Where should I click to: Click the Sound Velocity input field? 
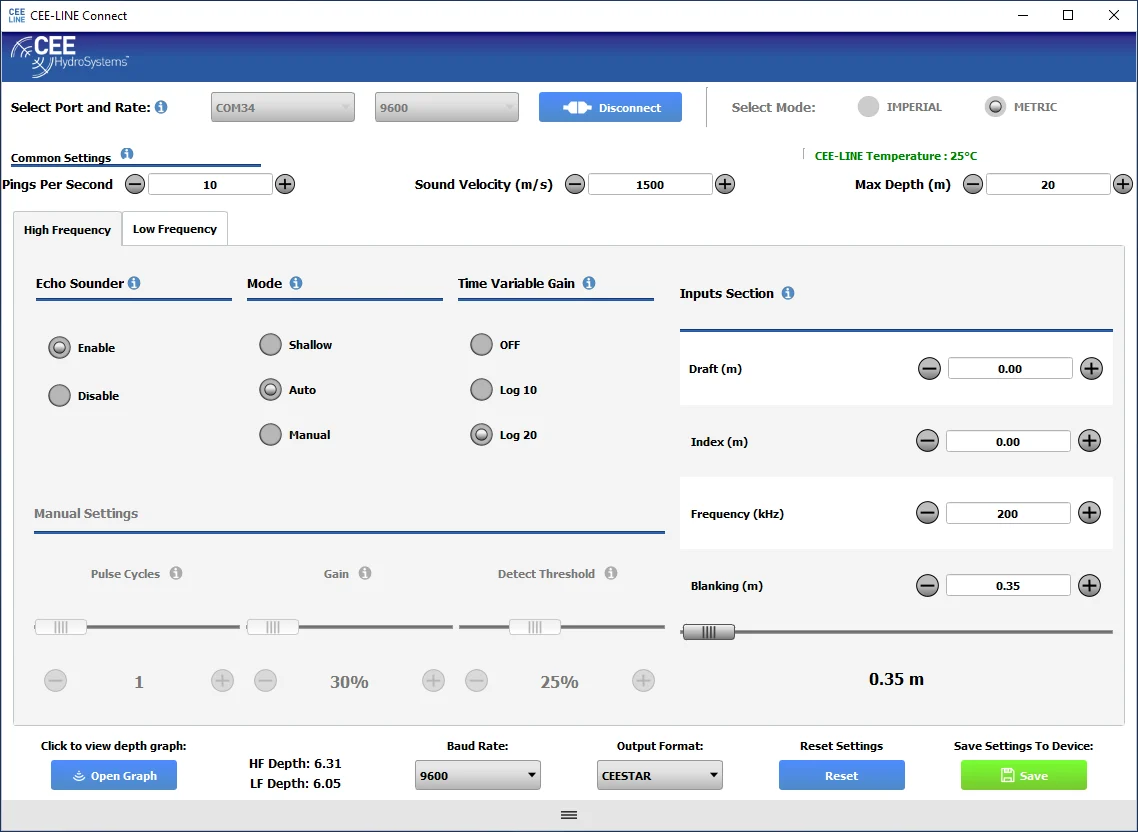point(650,184)
